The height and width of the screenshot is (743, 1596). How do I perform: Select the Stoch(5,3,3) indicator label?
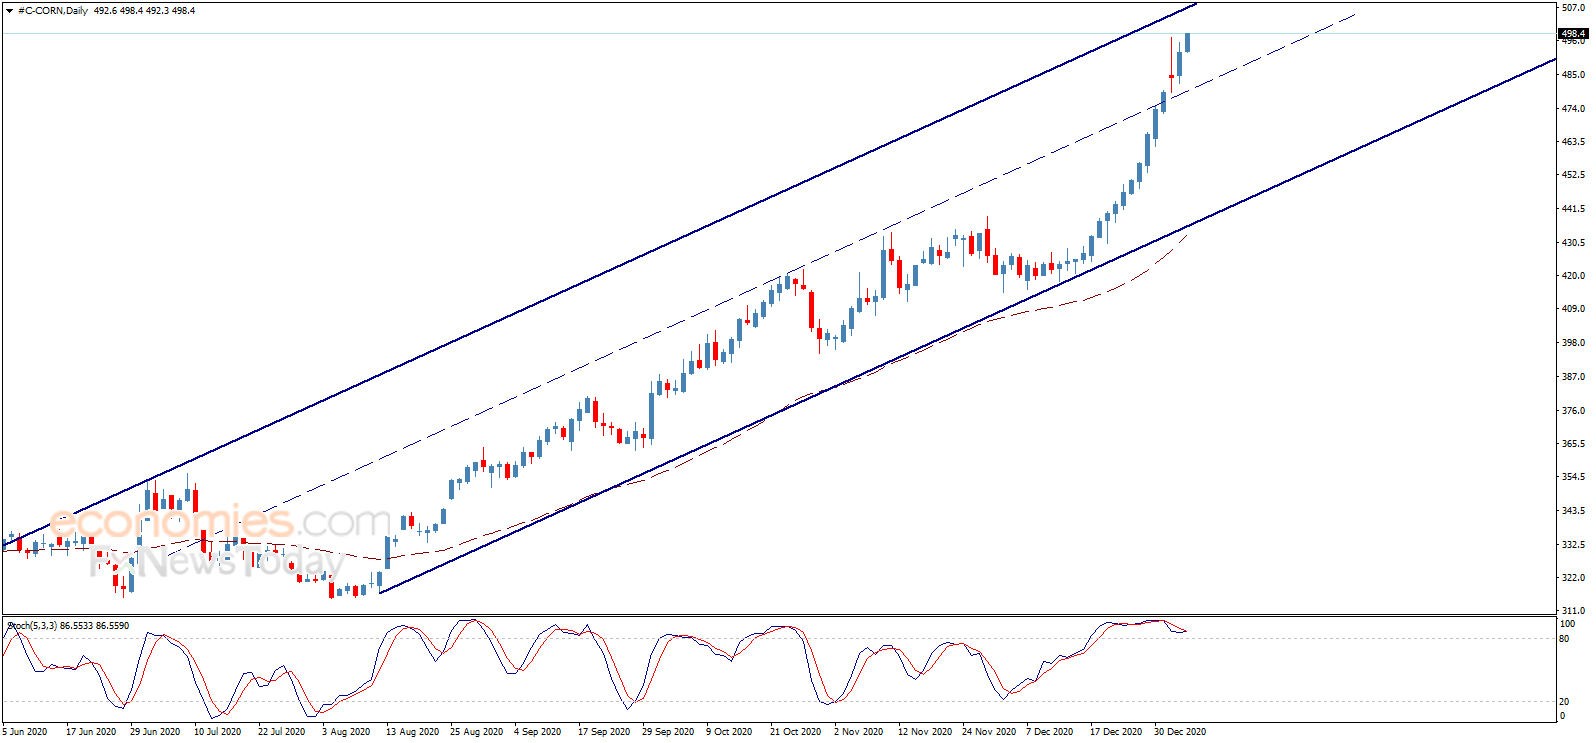click(x=32, y=626)
